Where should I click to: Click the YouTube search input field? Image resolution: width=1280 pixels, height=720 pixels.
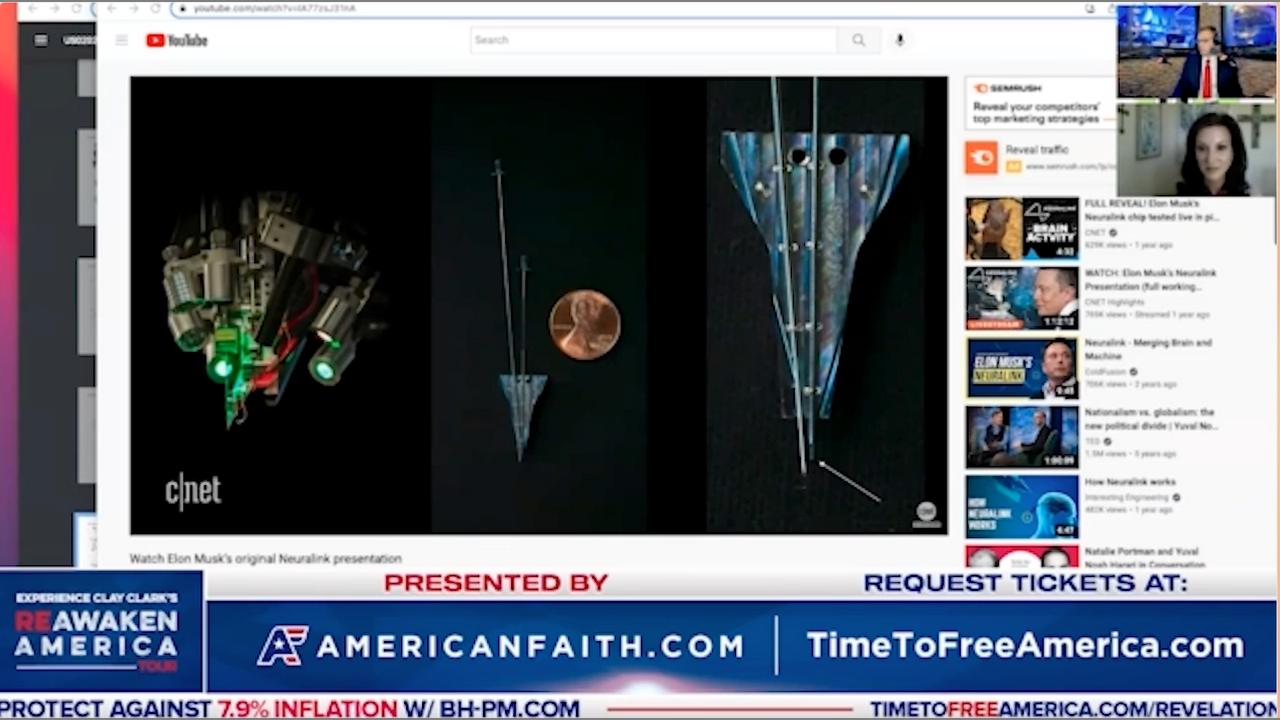654,40
